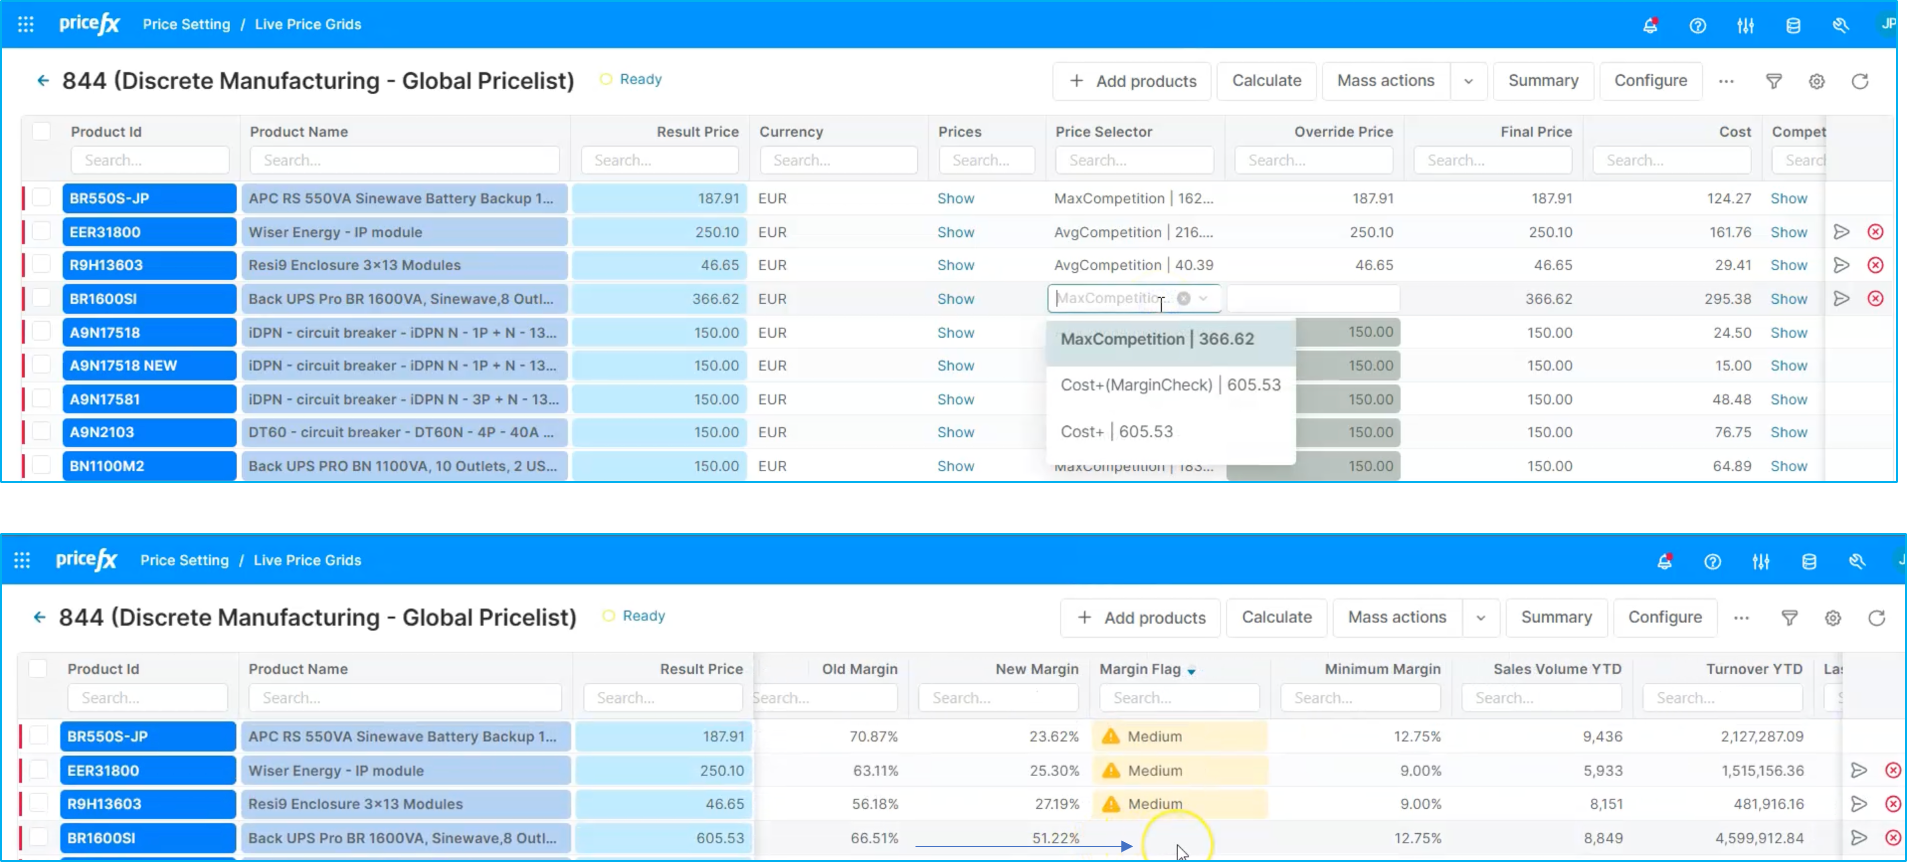Open Live Price Grids breadcrumb in upper header
Image resolution: width=1908 pixels, height=862 pixels.
pos(308,24)
